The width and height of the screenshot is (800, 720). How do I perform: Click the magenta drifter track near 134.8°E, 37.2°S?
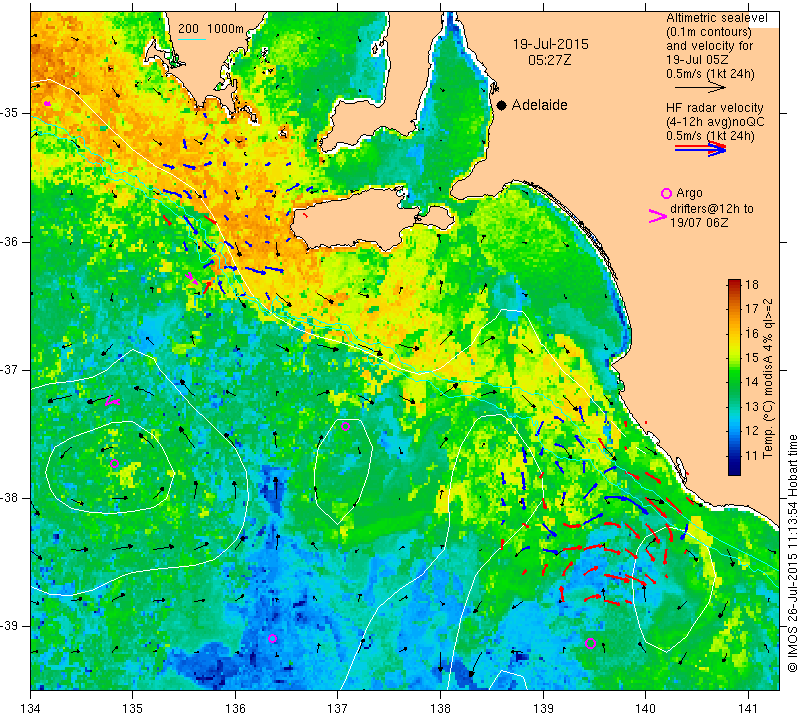tap(112, 401)
